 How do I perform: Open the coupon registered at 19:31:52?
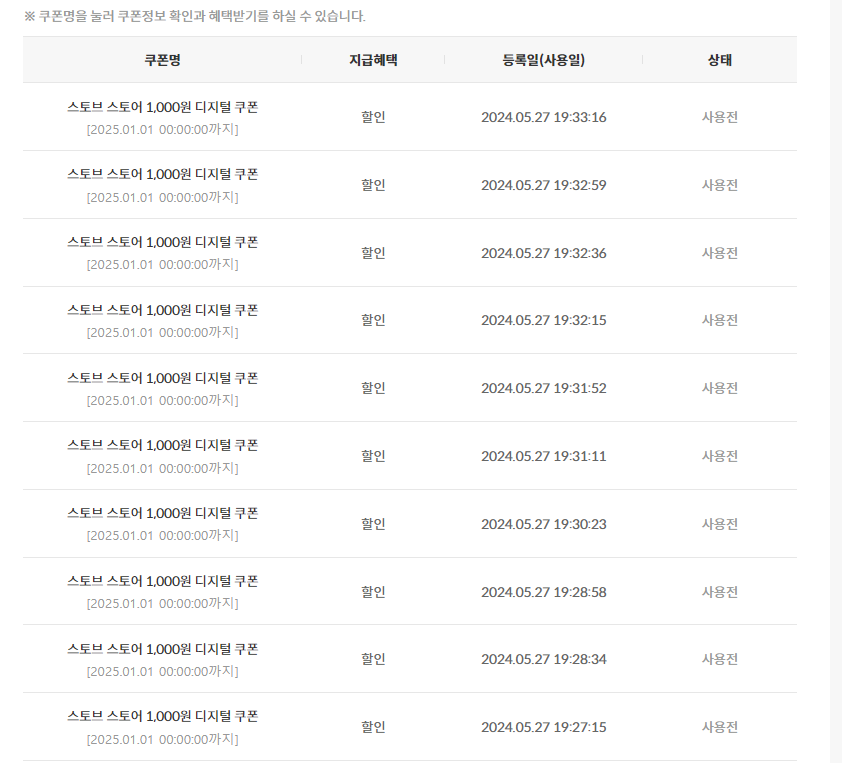pyautogui.click(x=162, y=379)
